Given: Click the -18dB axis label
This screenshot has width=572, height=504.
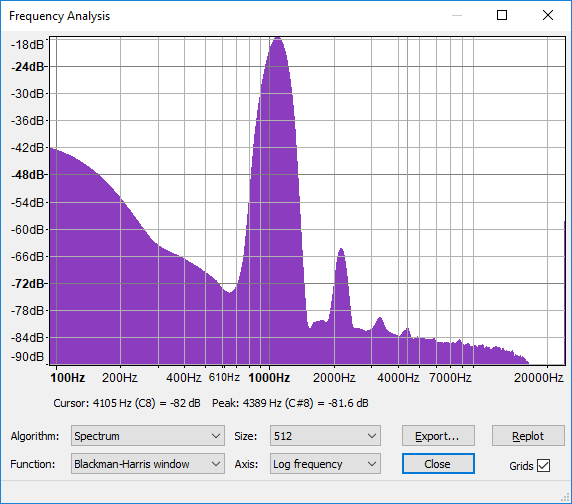Looking at the screenshot, I should click(27, 44).
